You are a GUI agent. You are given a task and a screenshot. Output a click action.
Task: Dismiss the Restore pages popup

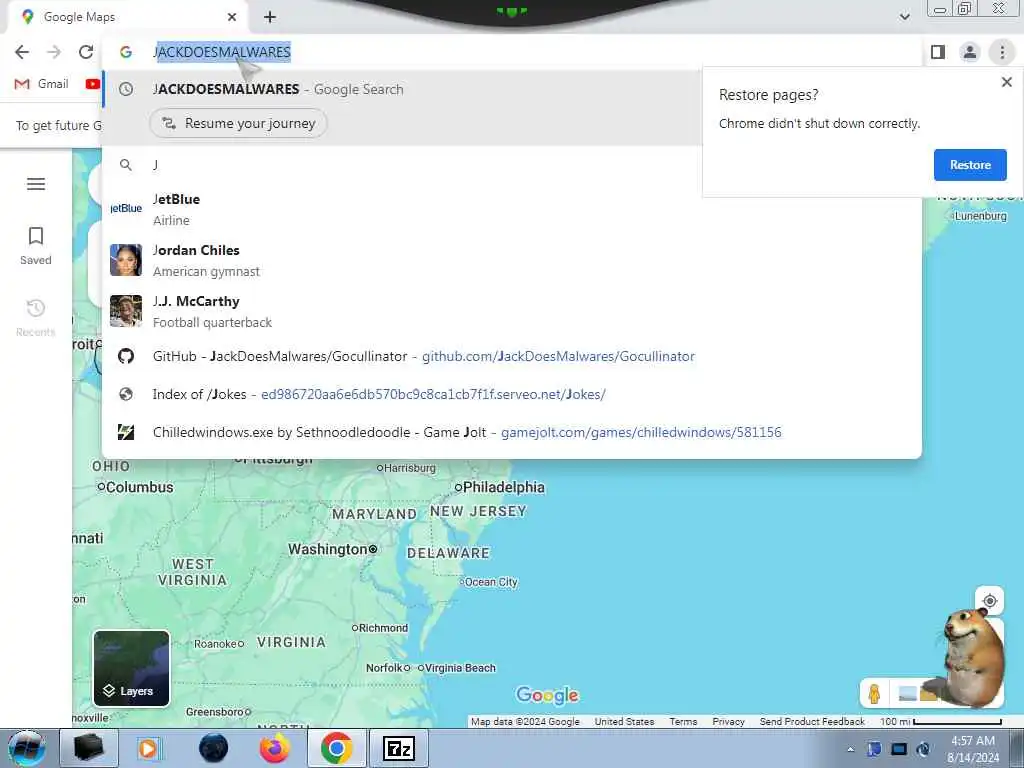click(x=1006, y=82)
